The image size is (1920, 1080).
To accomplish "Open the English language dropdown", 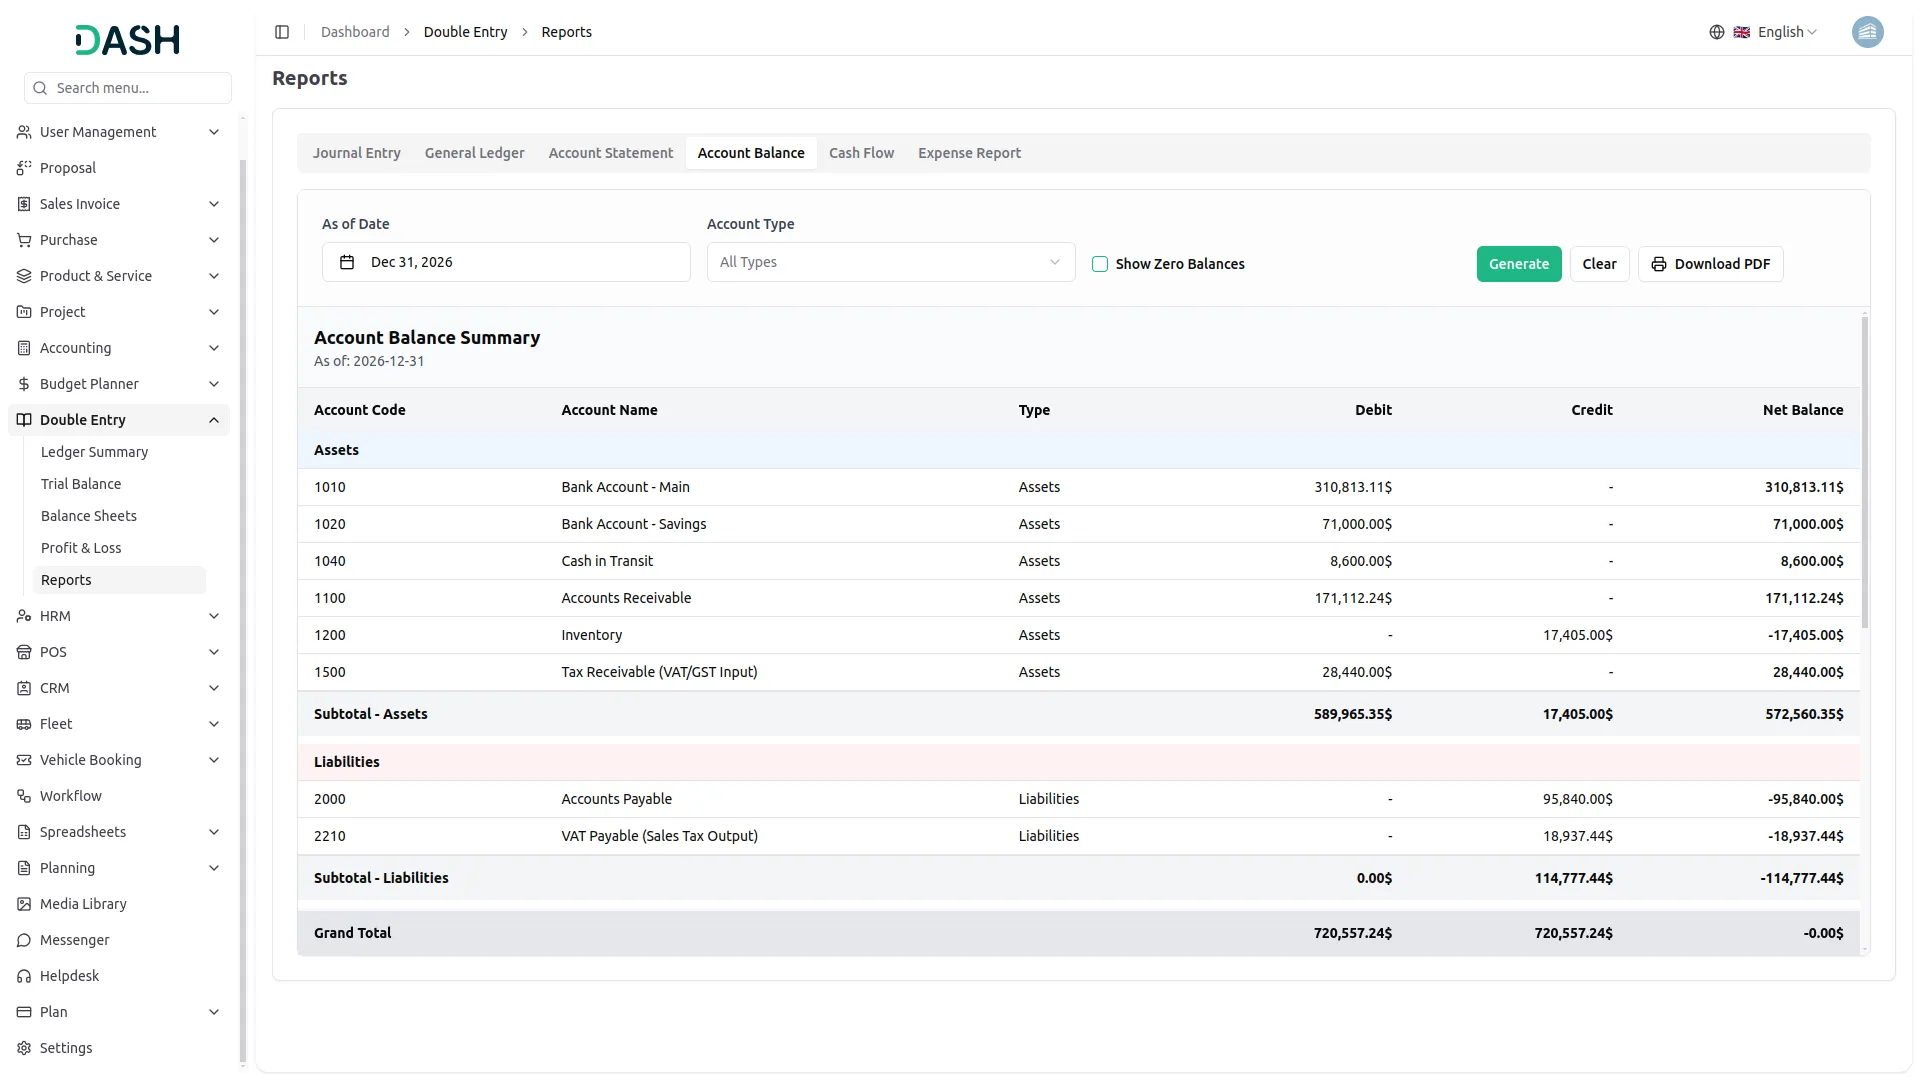I will click(1775, 32).
